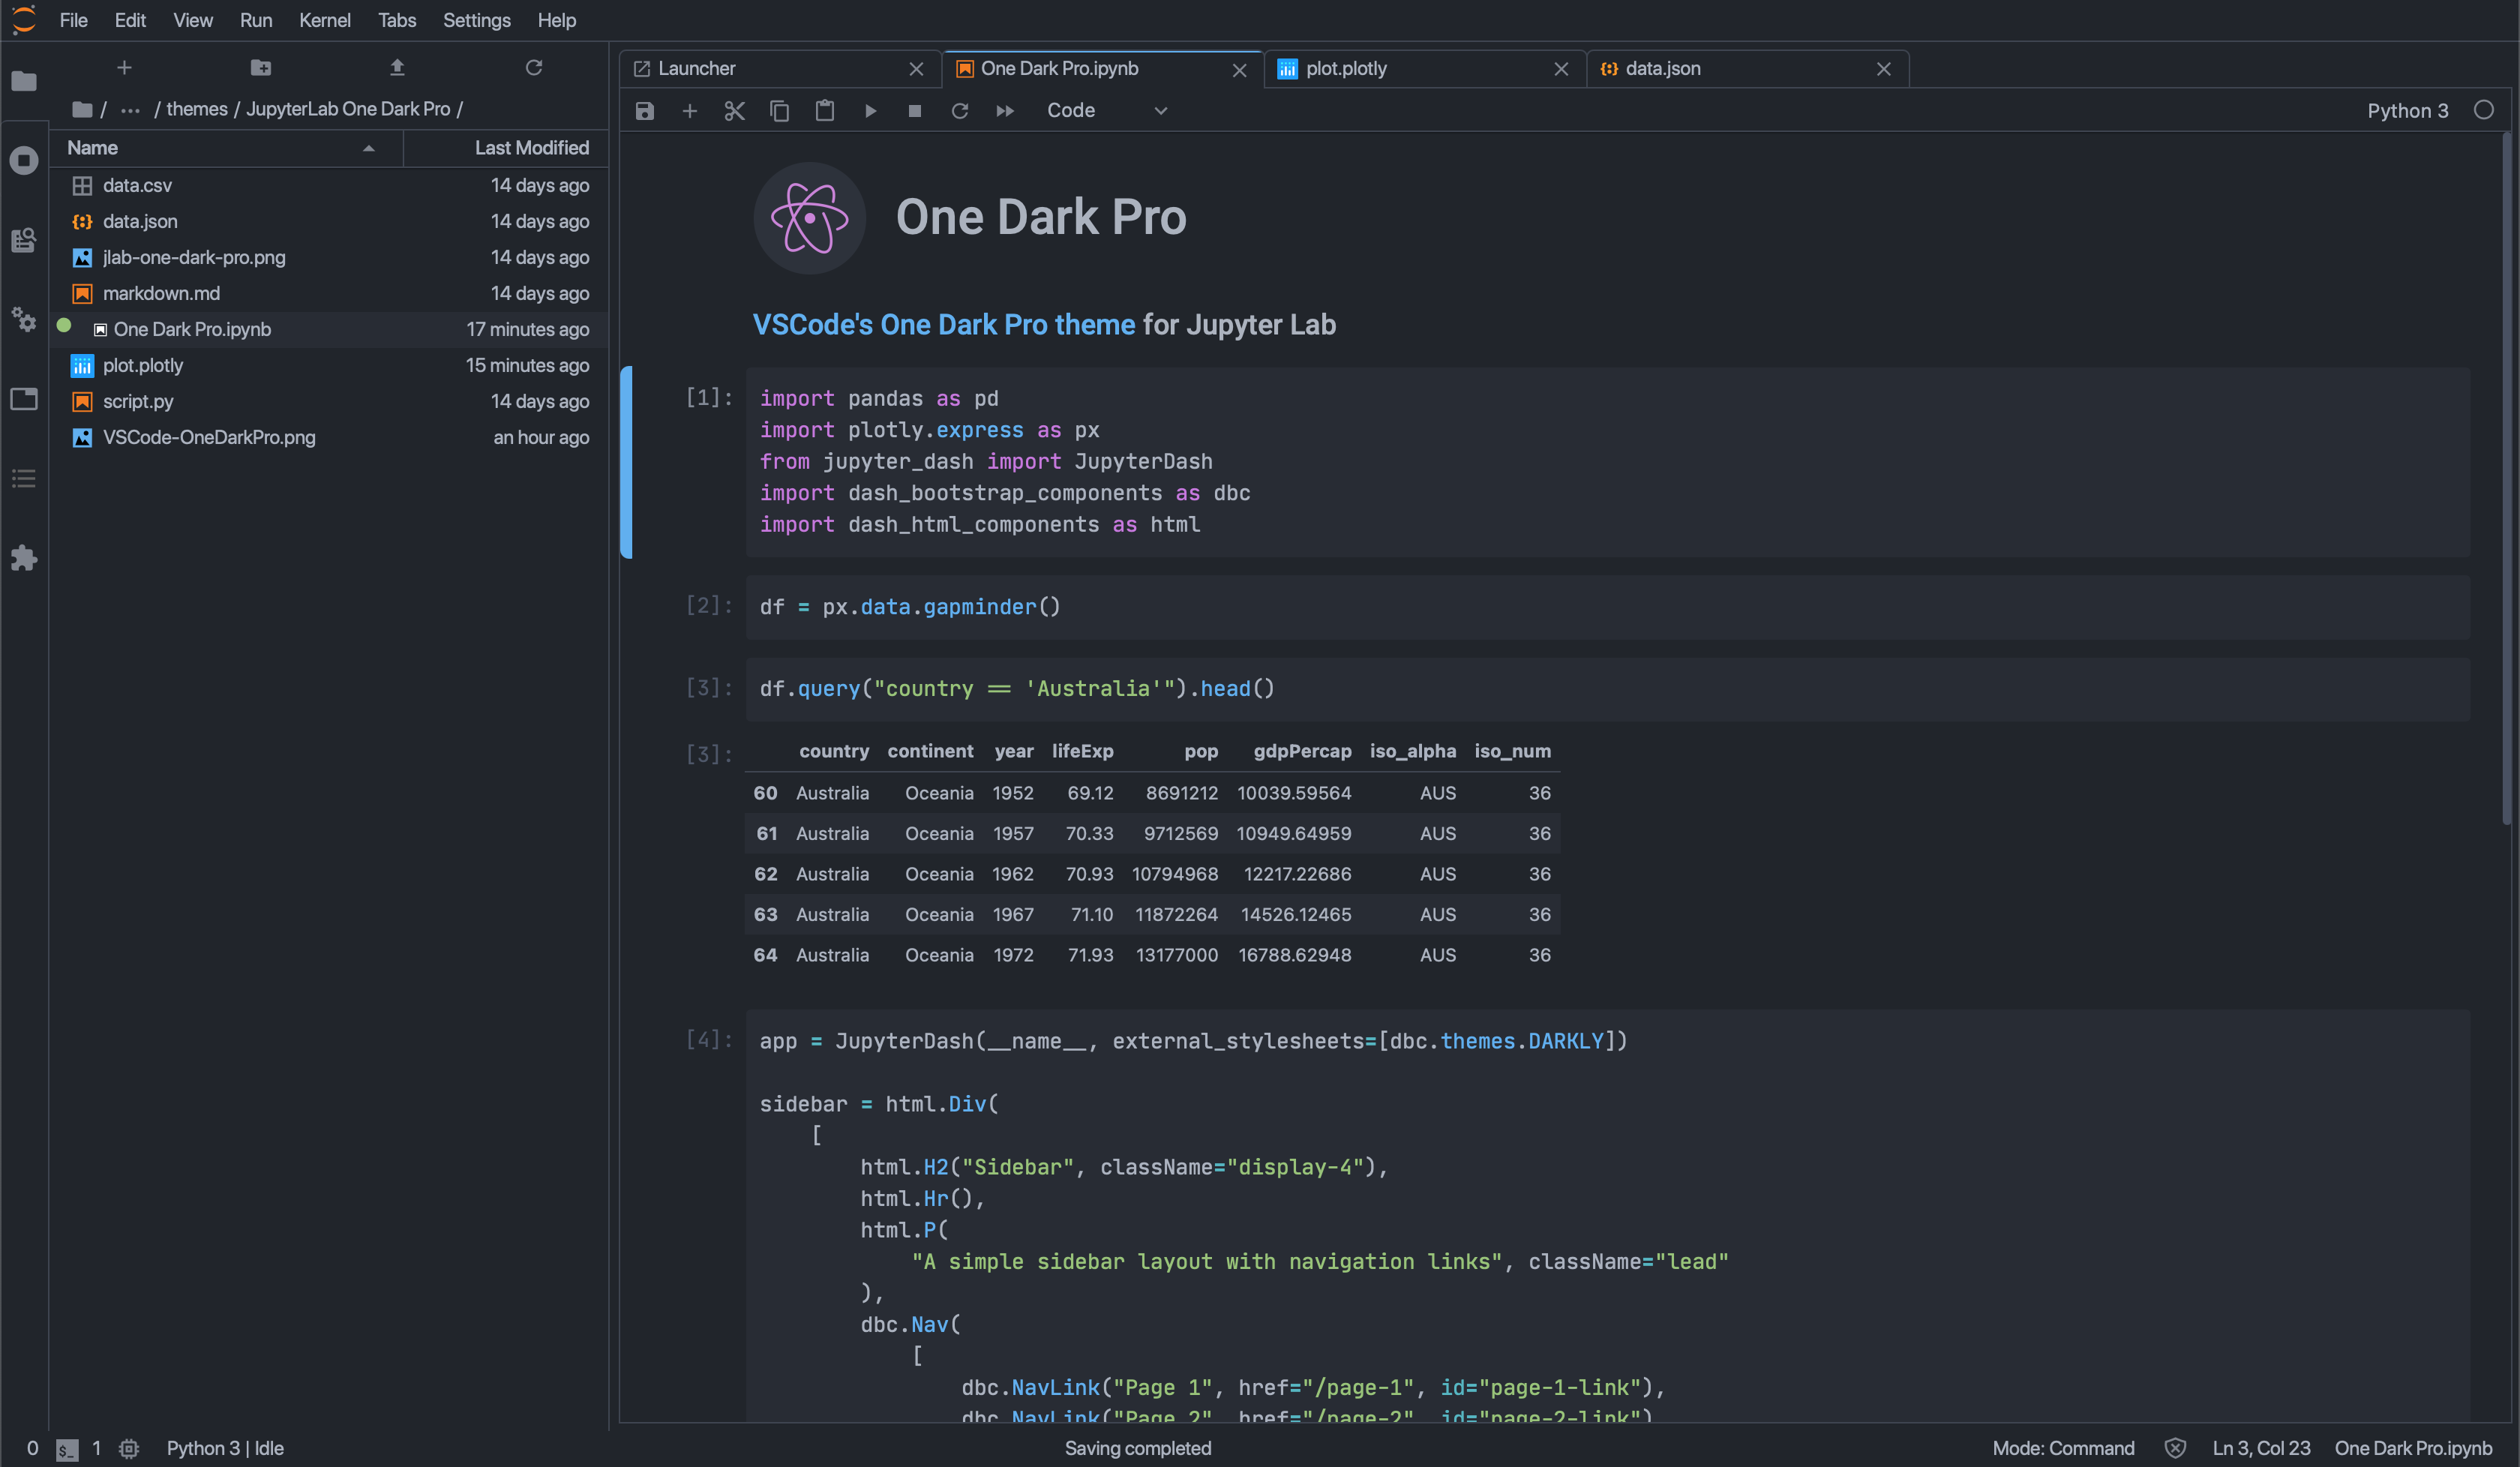Refresh the file browser listing
Viewport: 2520px width, 1467px height.
(534, 68)
